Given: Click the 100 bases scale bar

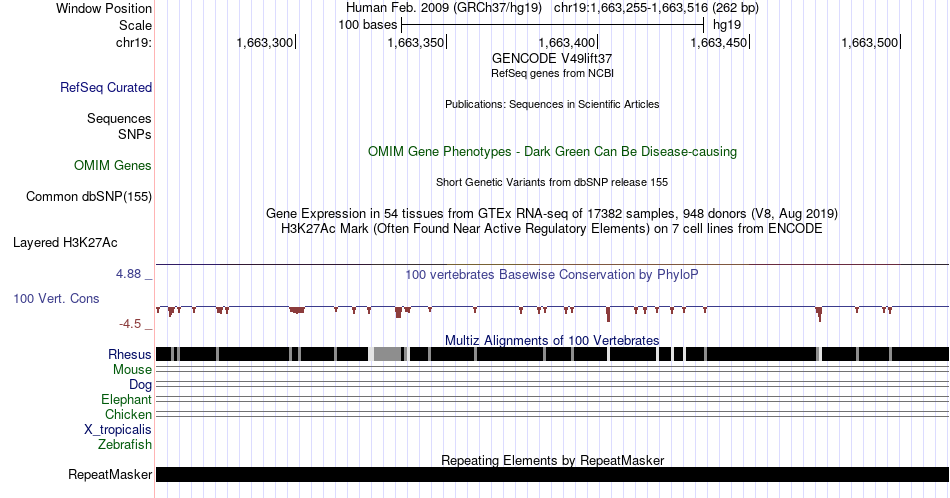Looking at the screenshot, I should (553, 25).
